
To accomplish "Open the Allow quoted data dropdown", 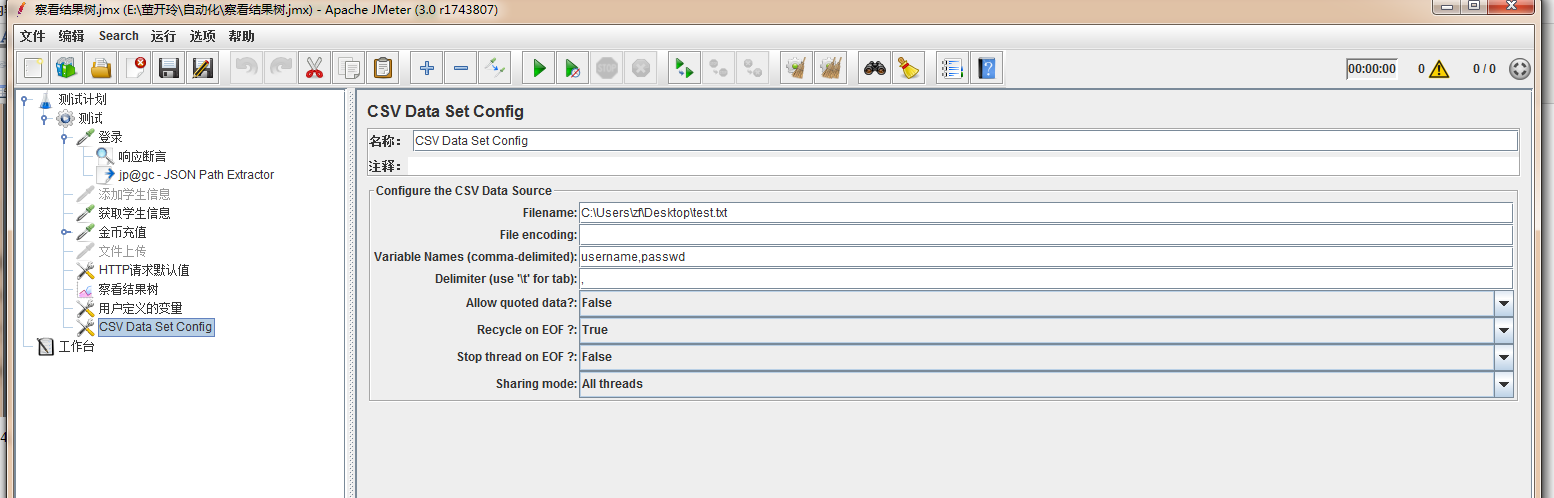I will [1504, 303].
